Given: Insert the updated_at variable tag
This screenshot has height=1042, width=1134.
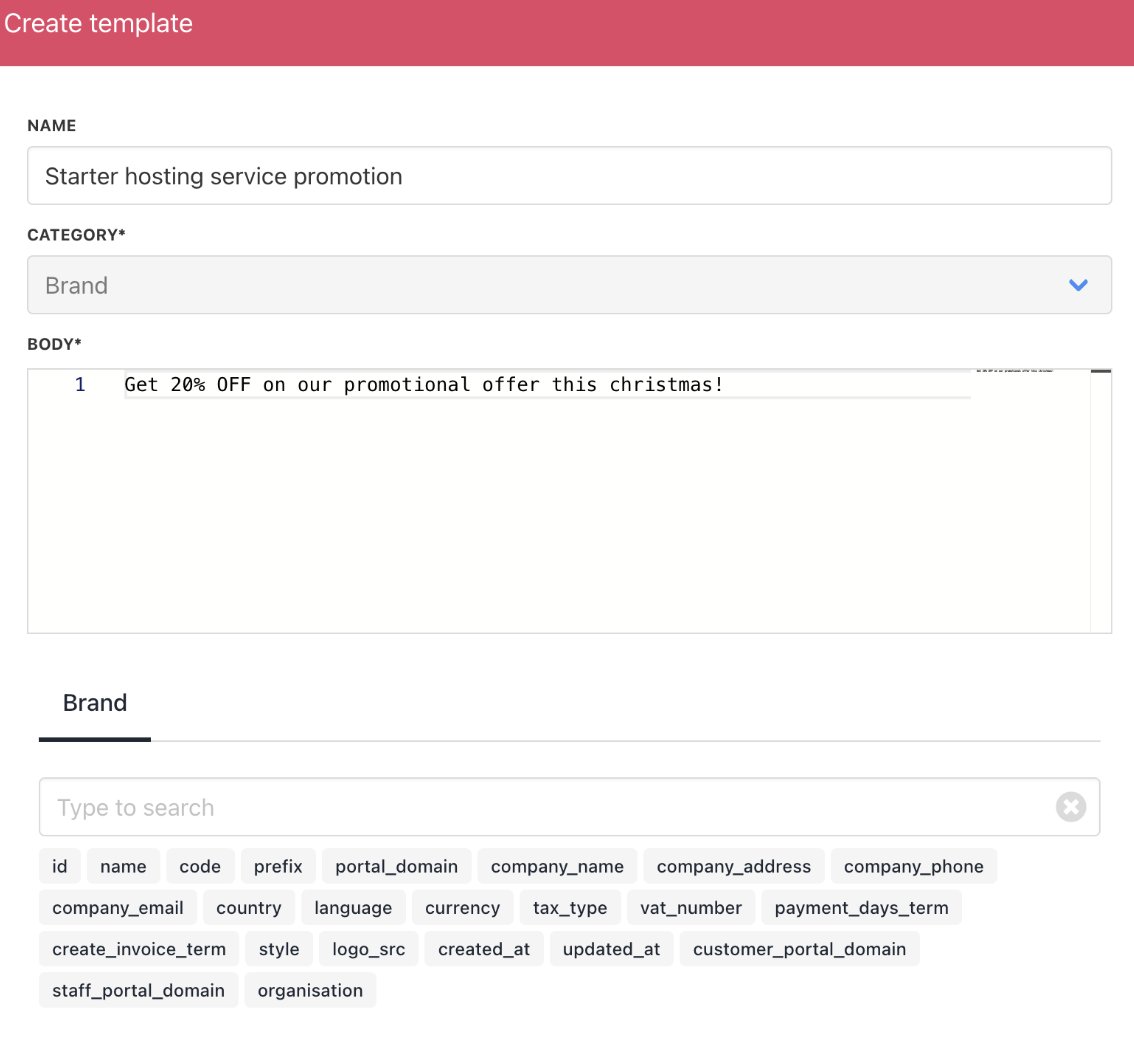Looking at the screenshot, I should click(612, 949).
